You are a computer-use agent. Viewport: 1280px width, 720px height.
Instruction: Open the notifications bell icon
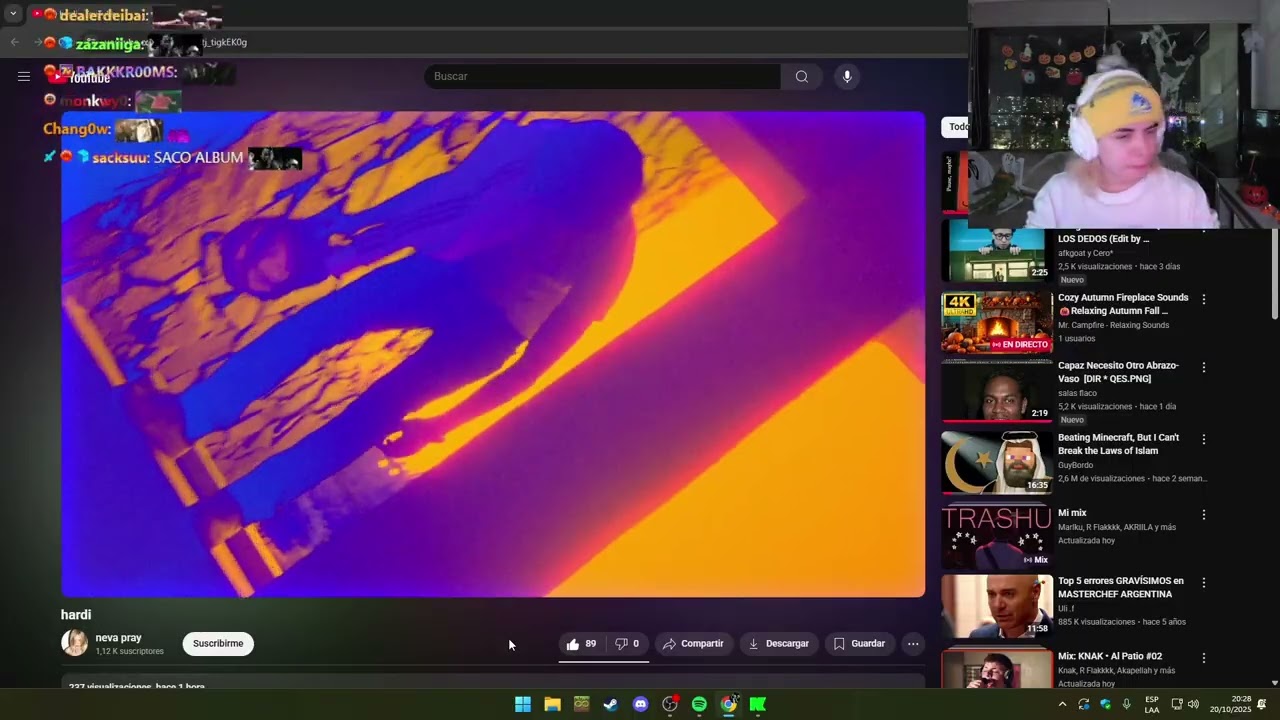coord(1262,704)
